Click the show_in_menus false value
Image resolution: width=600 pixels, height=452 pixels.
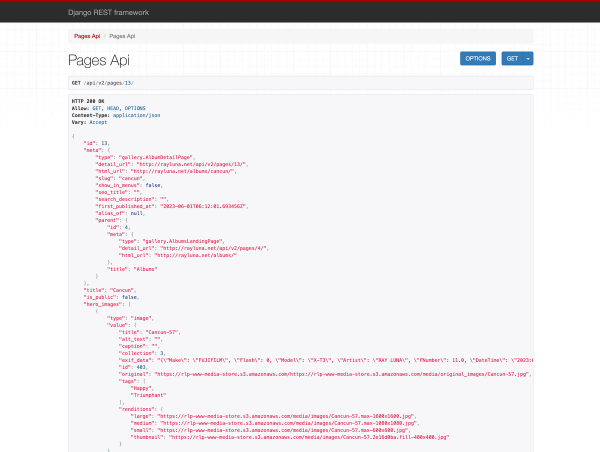153,185
